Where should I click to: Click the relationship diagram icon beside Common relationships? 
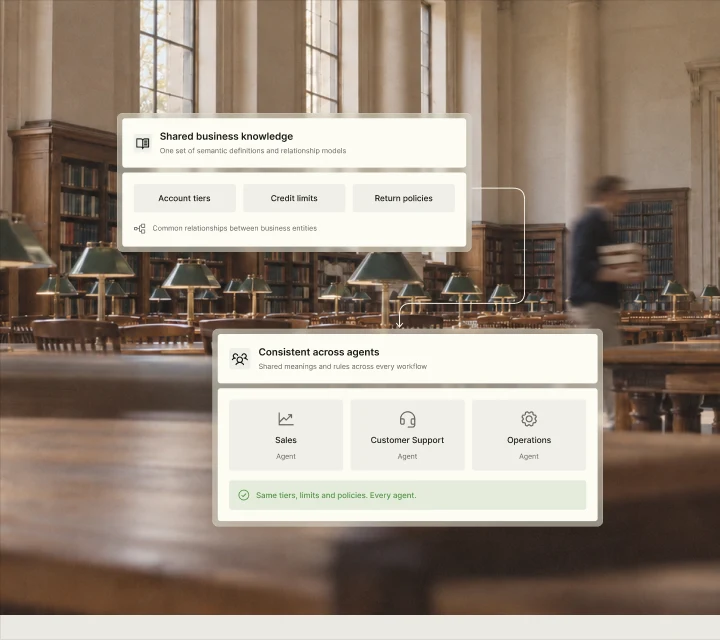pos(140,228)
